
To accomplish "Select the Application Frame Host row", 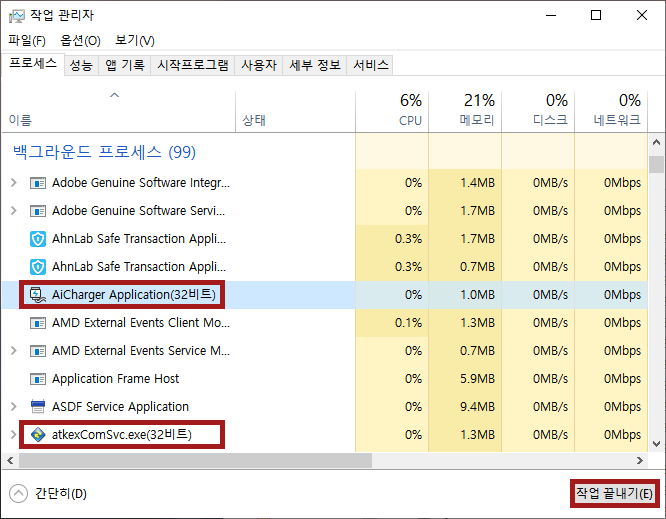I will [325, 379].
